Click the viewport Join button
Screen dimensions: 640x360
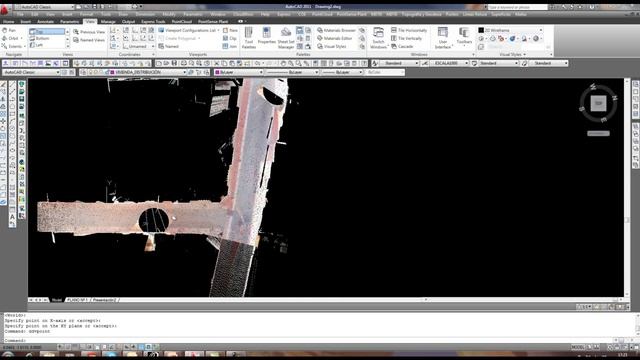point(230,47)
